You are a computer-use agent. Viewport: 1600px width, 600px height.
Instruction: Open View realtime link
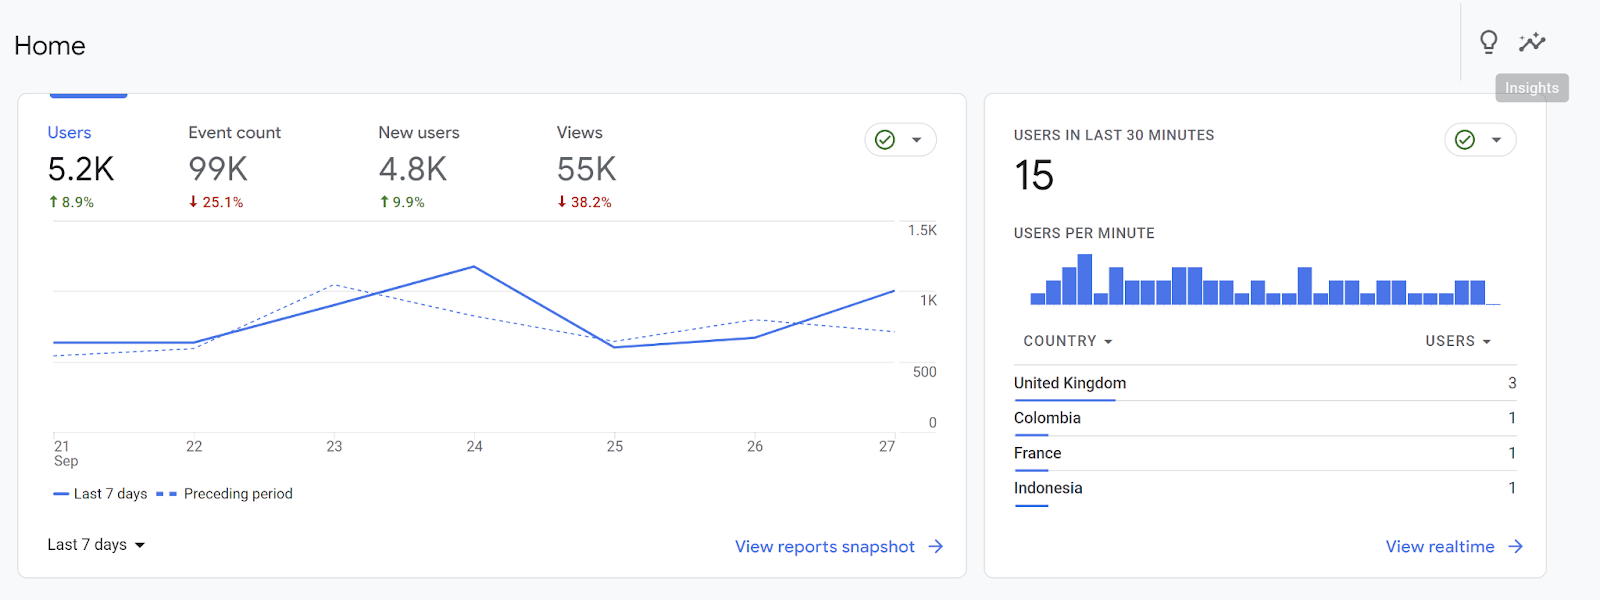coord(1440,547)
